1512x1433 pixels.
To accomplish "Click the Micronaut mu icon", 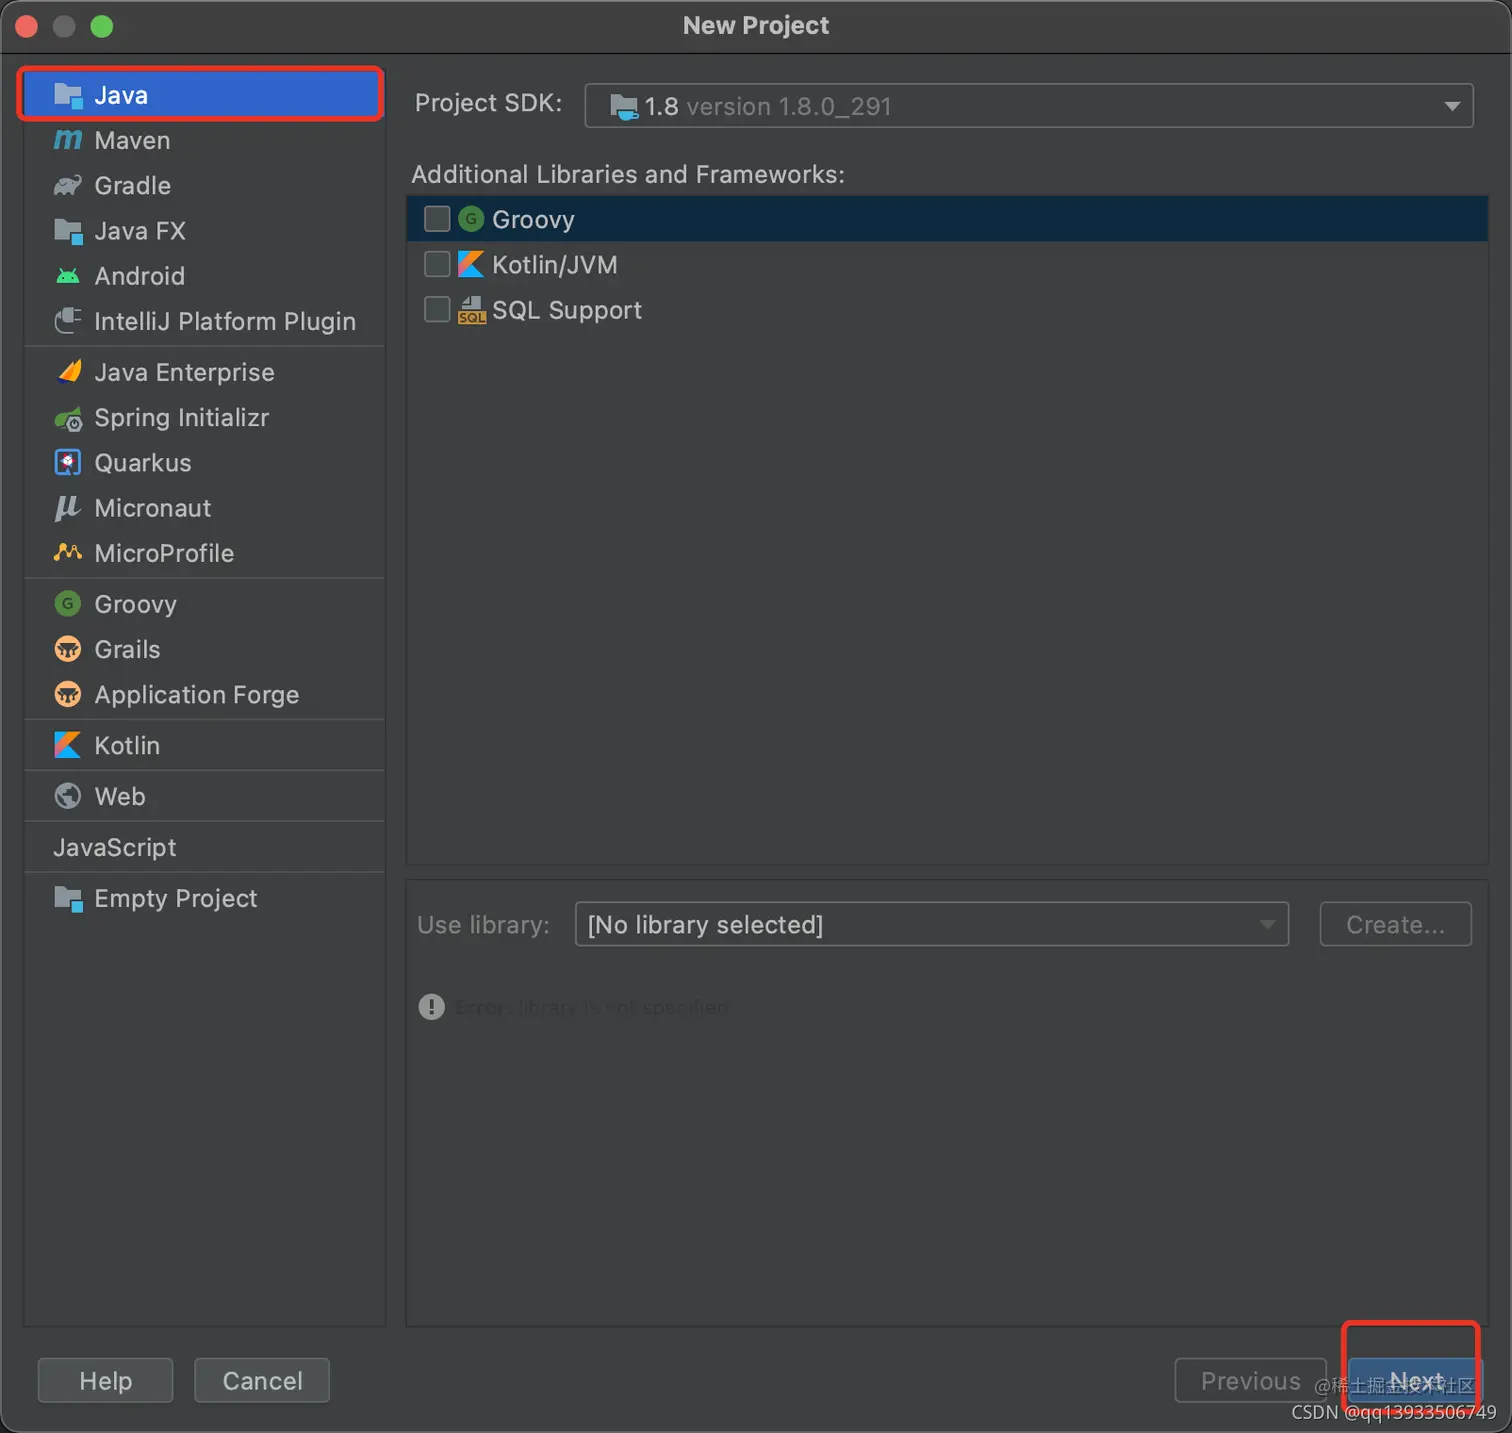I will (67, 508).
